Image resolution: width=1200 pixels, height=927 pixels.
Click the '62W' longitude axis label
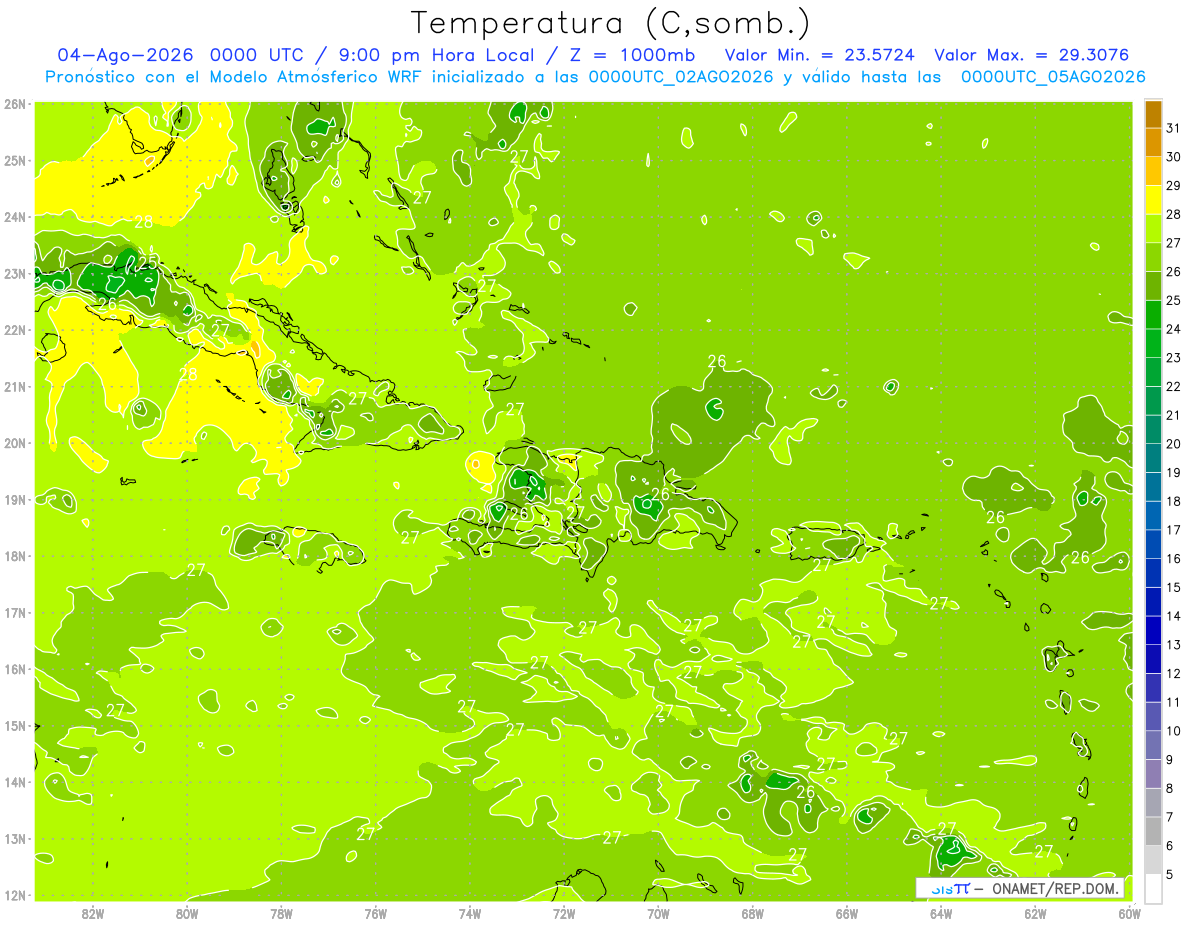[x=1035, y=913]
